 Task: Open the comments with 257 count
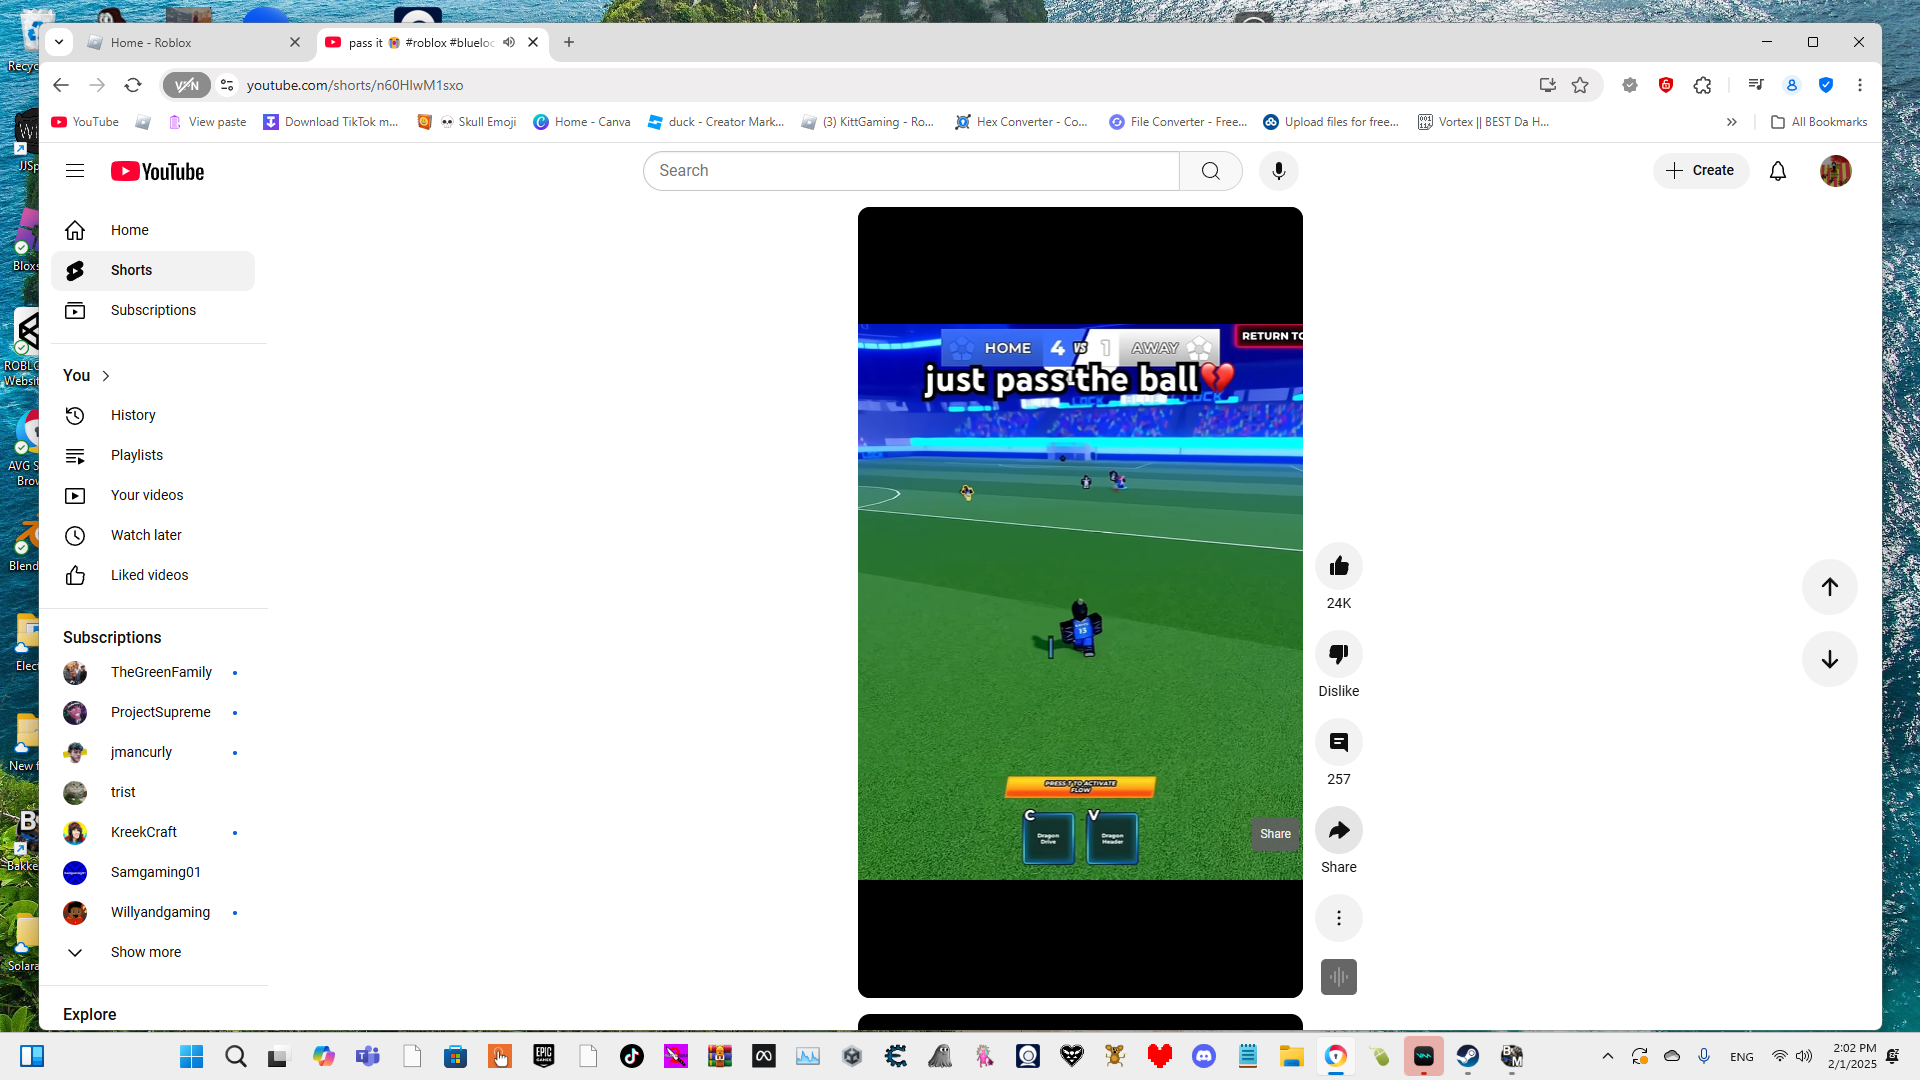point(1338,743)
